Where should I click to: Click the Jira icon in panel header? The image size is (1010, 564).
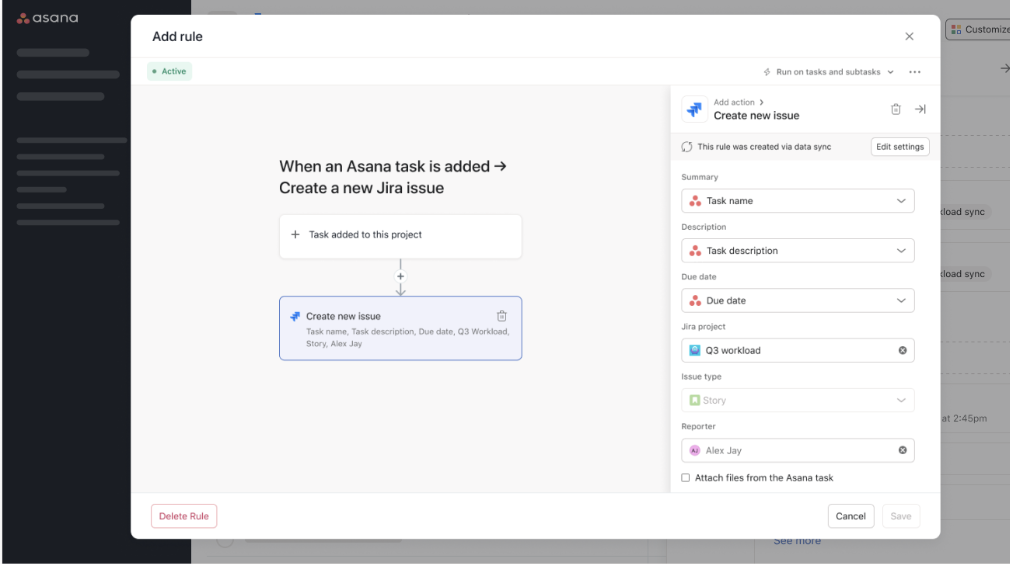694,109
